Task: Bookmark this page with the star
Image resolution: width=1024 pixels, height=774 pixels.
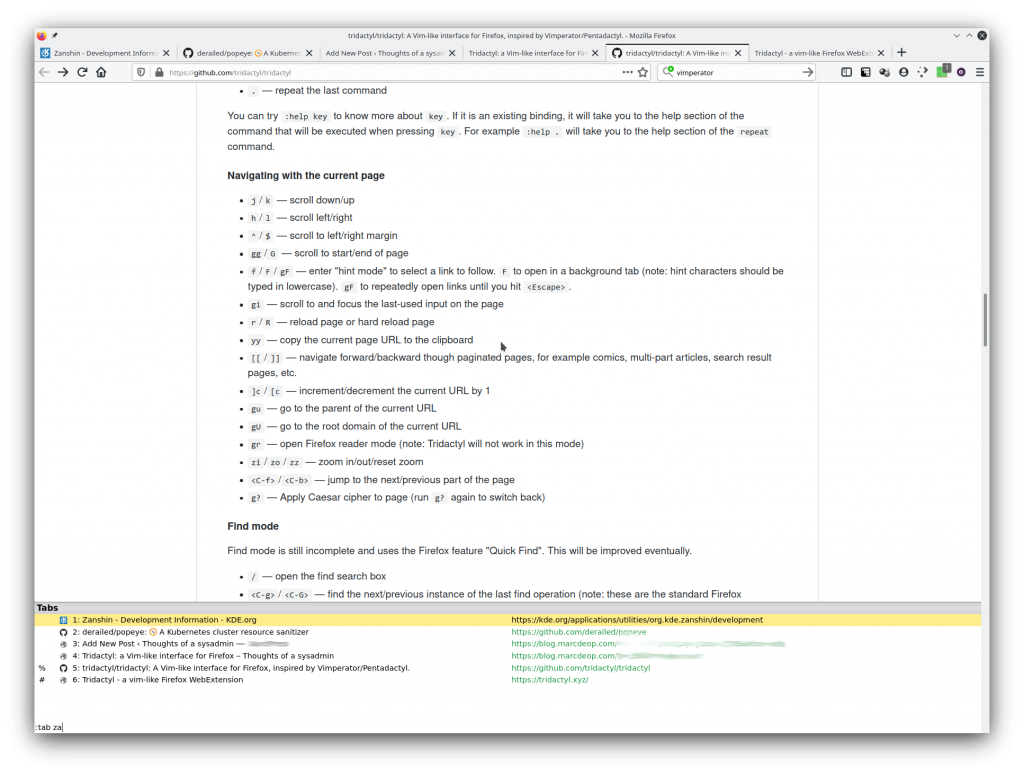Action: [x=643, y=73]
